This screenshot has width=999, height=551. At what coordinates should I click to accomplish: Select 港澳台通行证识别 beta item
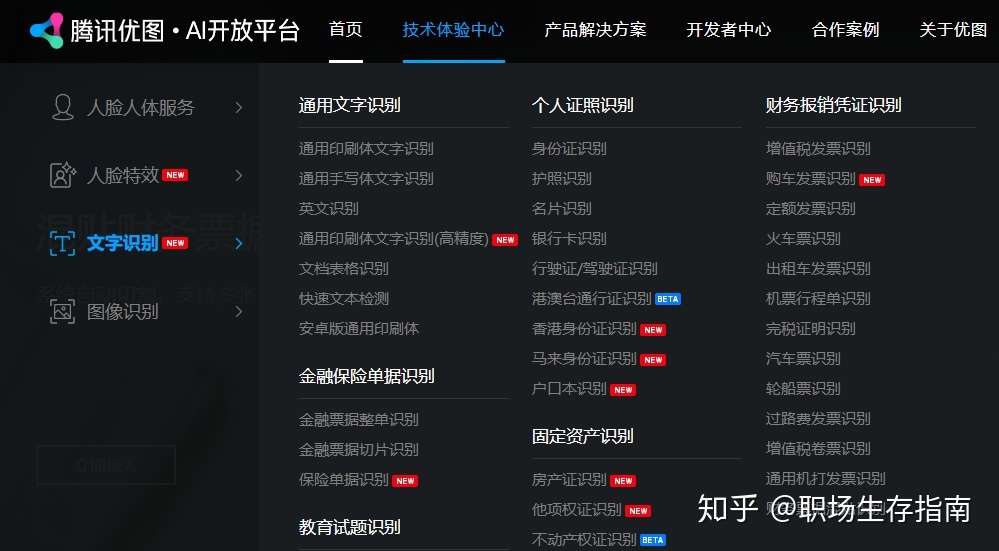(x=606, y=299)
